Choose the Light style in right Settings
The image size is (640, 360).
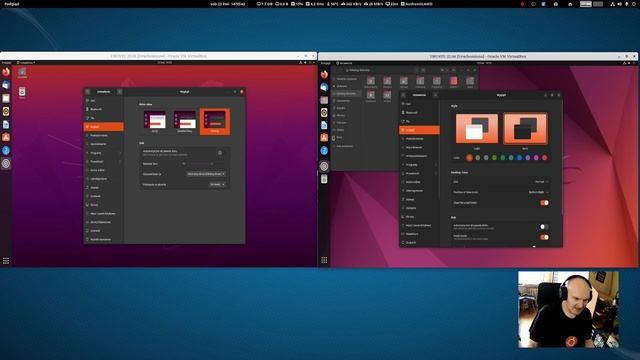[x=477, y=129]
